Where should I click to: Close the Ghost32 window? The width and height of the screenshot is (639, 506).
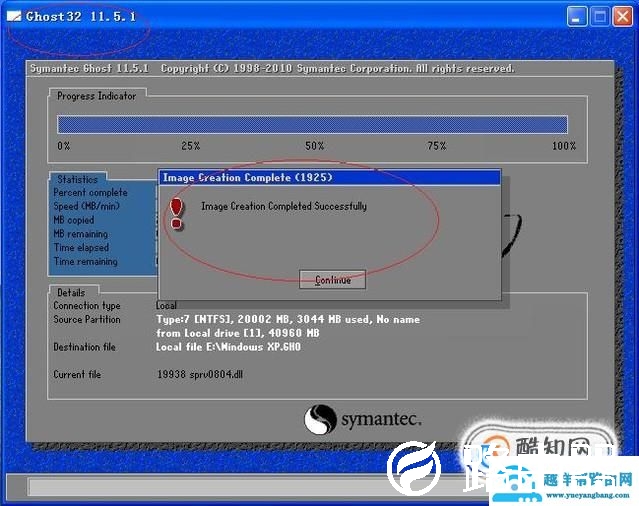click(623, 17)
